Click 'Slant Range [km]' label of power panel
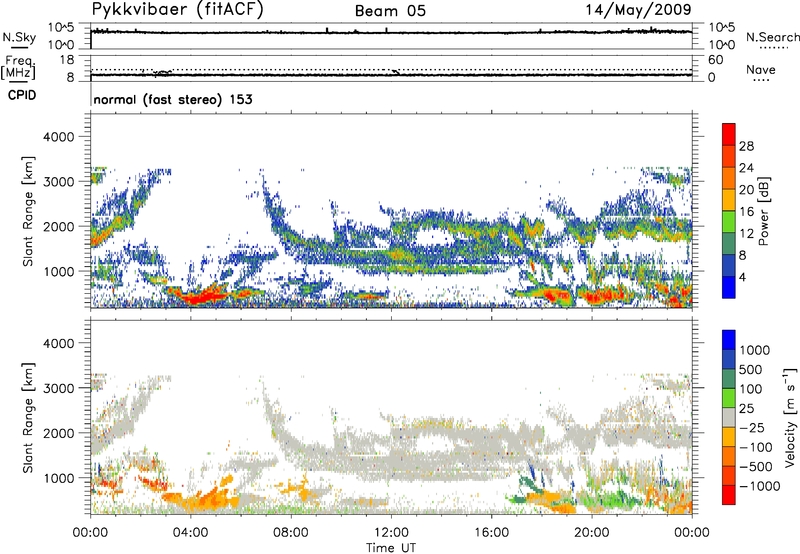Image resolution: width=800 pixels, height=554 pixels. coord(28,211)
